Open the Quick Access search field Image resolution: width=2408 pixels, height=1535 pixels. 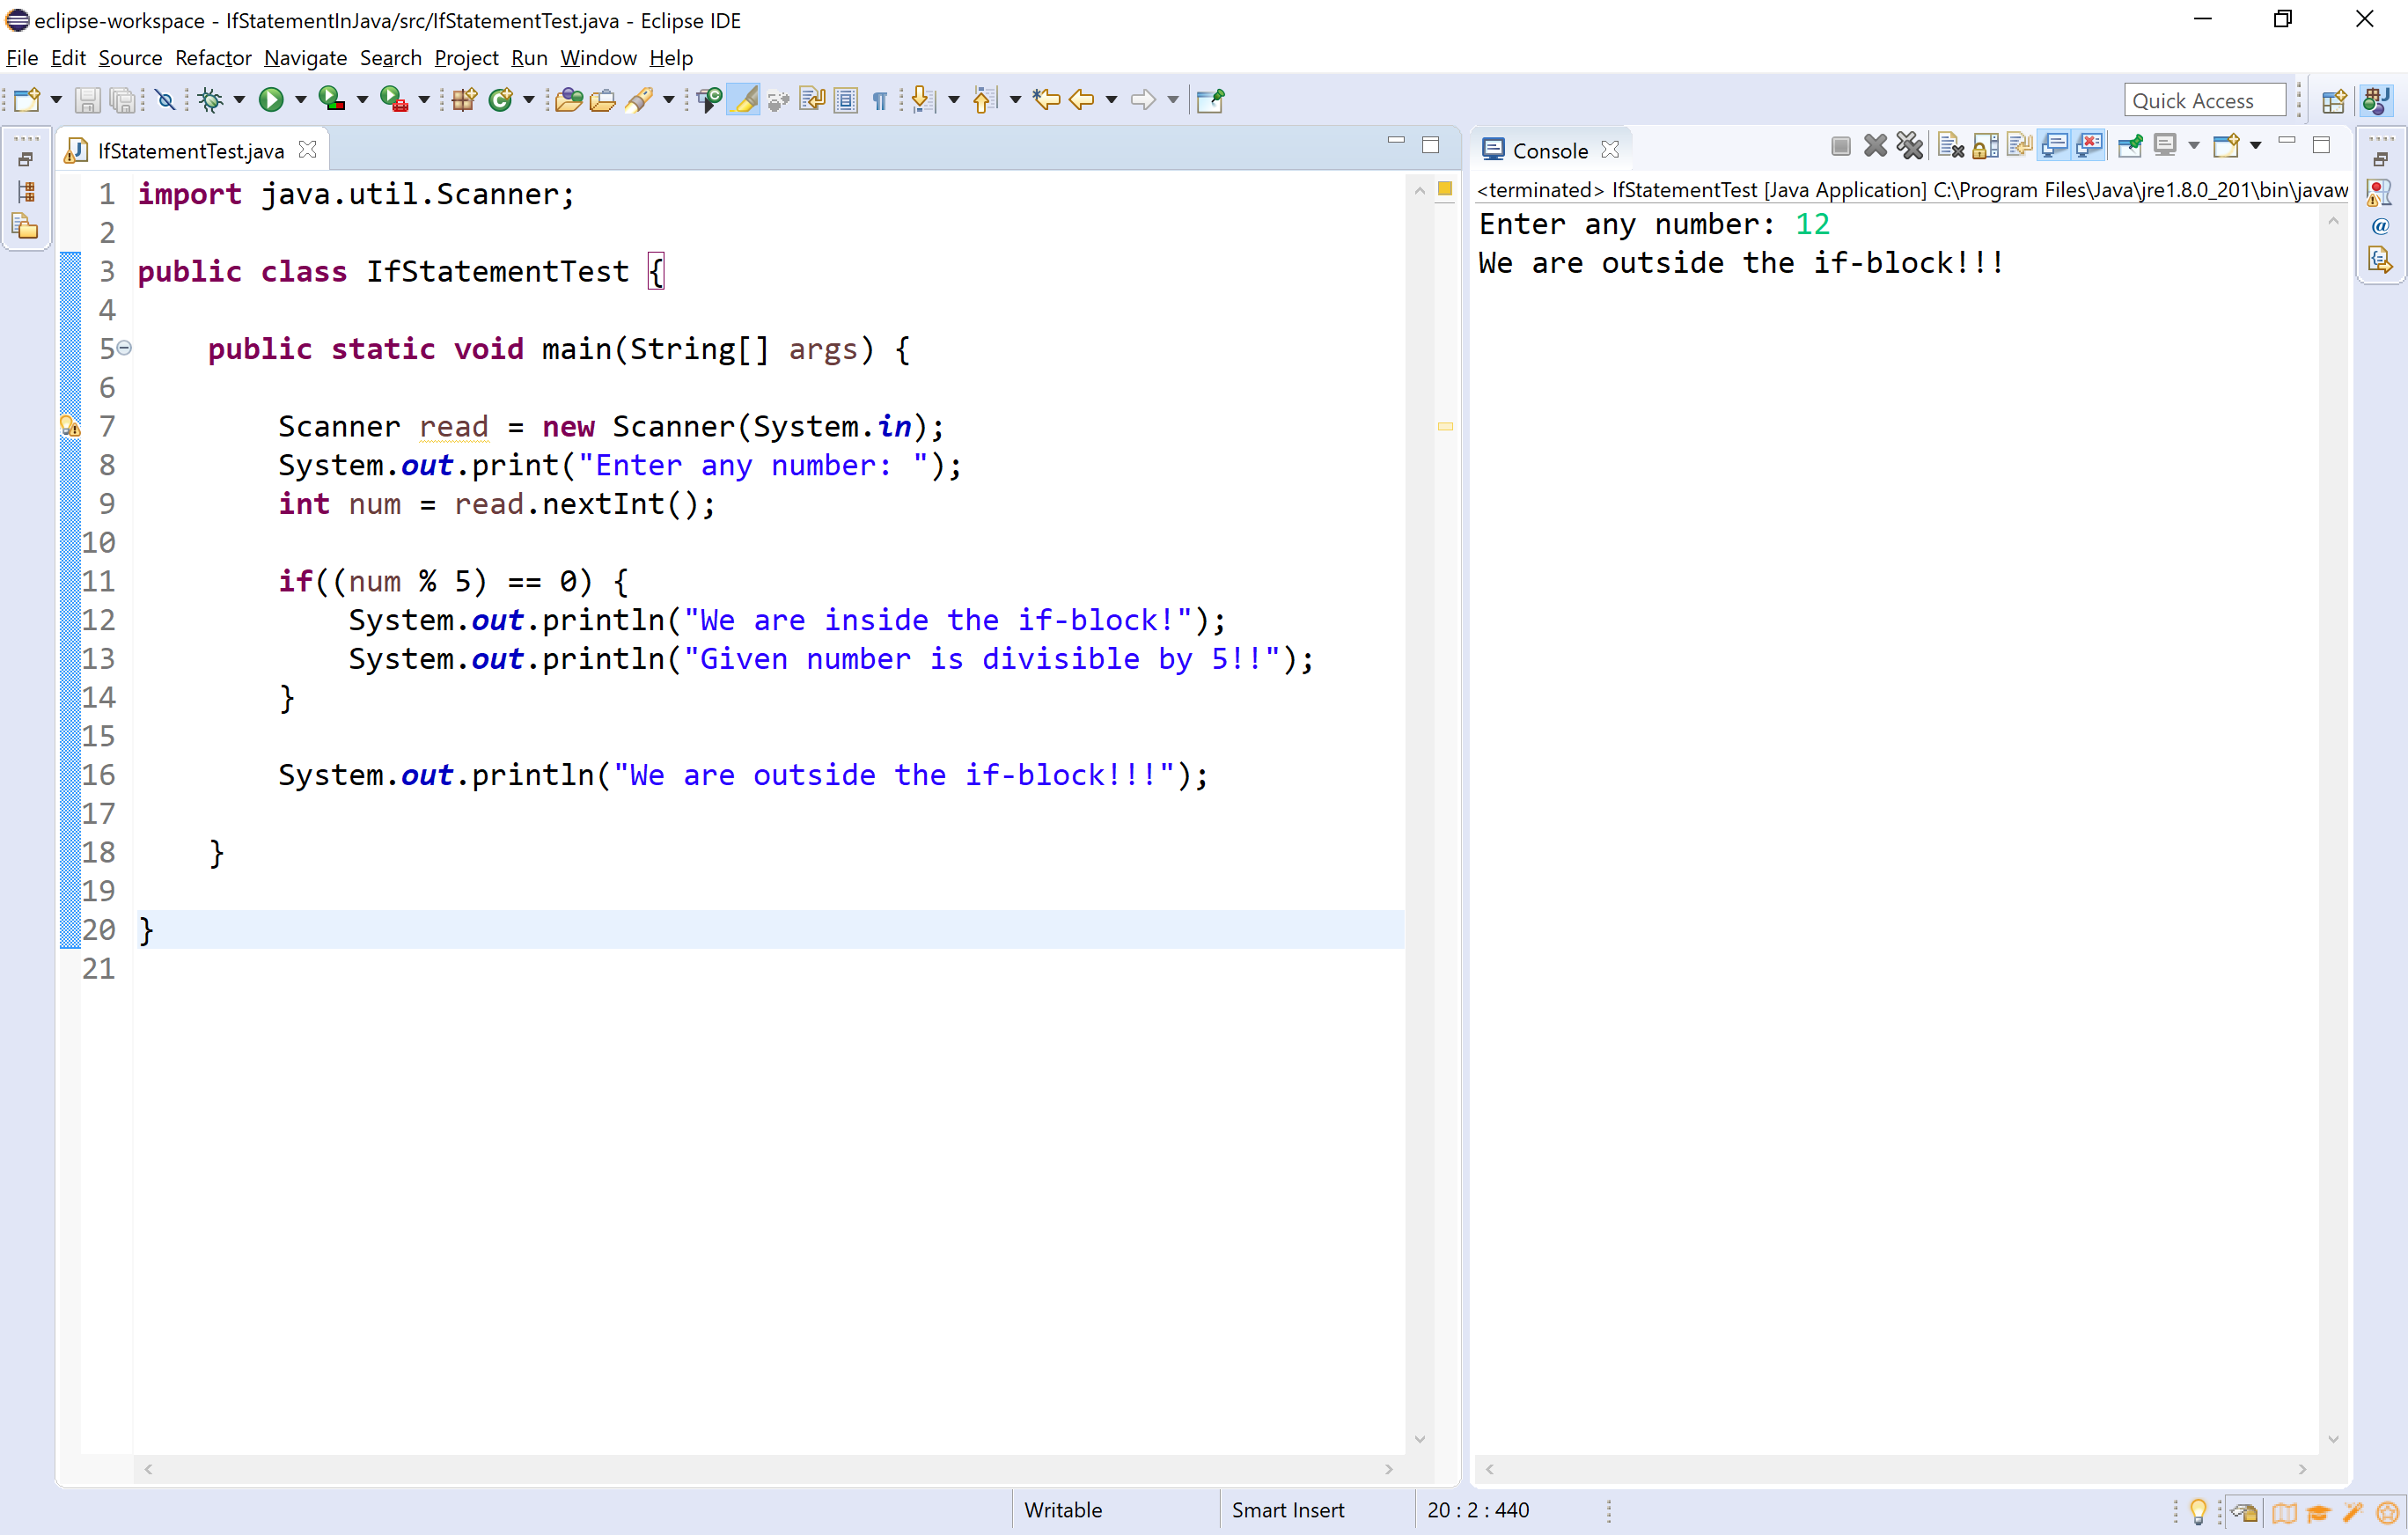click(x=2204, y=99)
